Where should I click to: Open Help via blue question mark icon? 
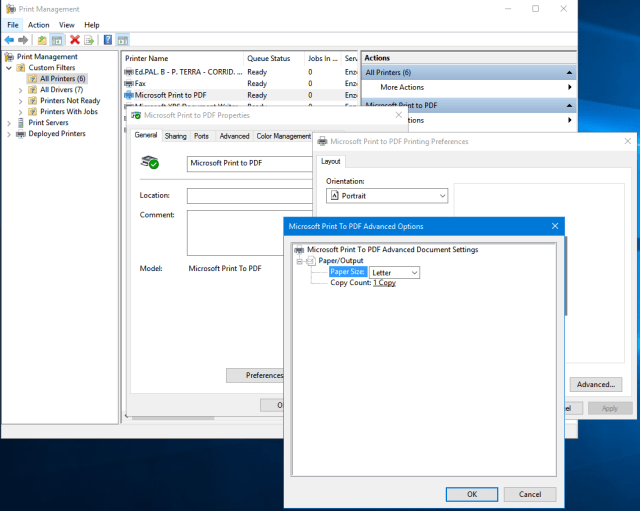[x=107, y=40]
